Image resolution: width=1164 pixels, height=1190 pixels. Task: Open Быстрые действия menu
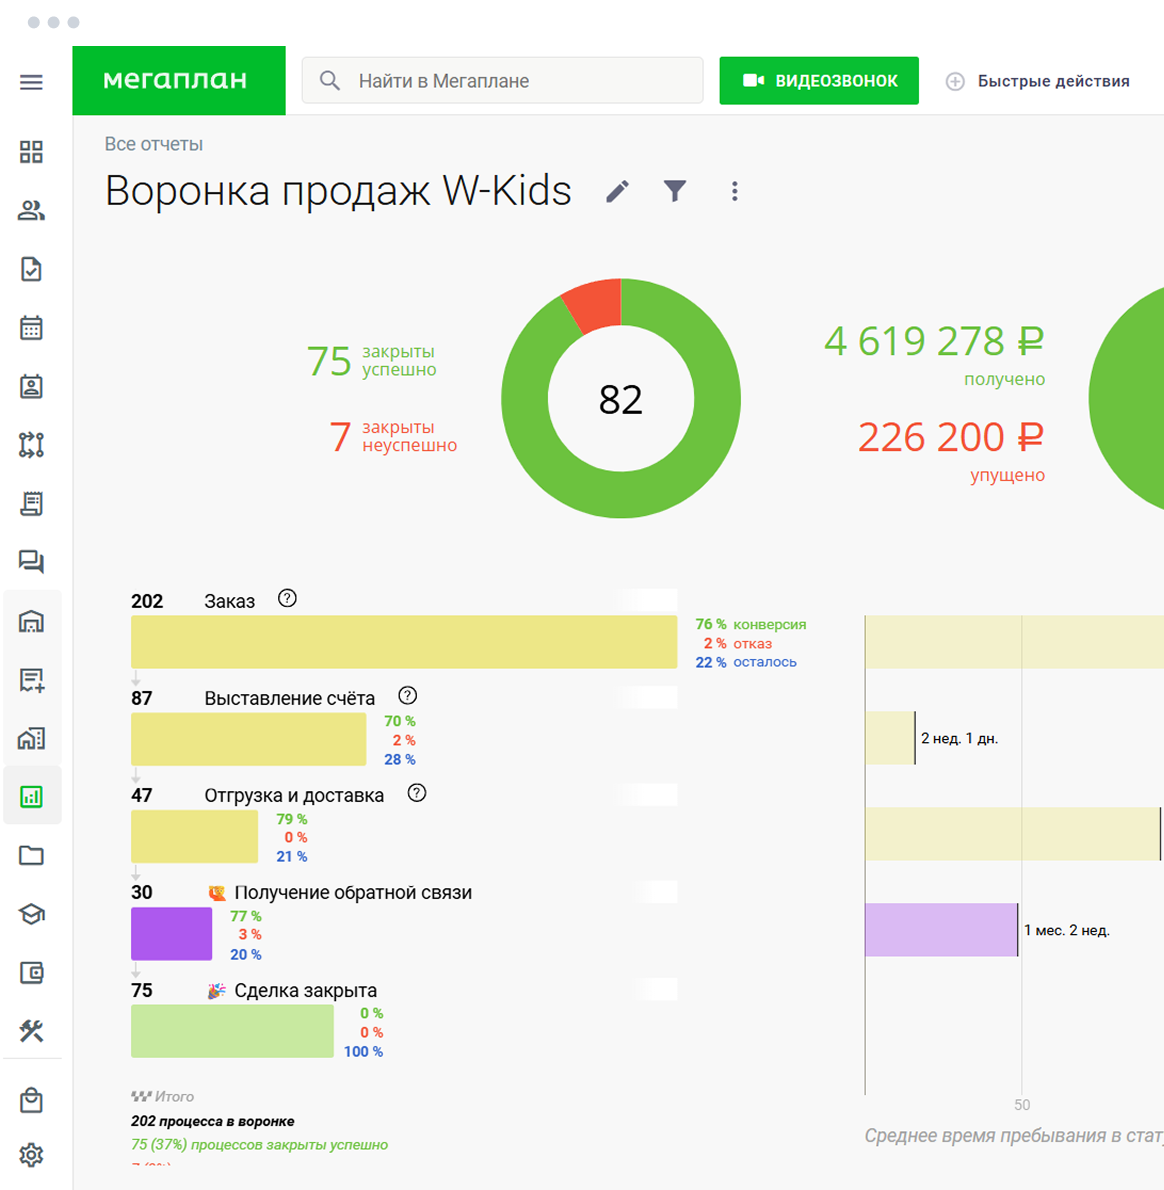(x=1037, y=81)
